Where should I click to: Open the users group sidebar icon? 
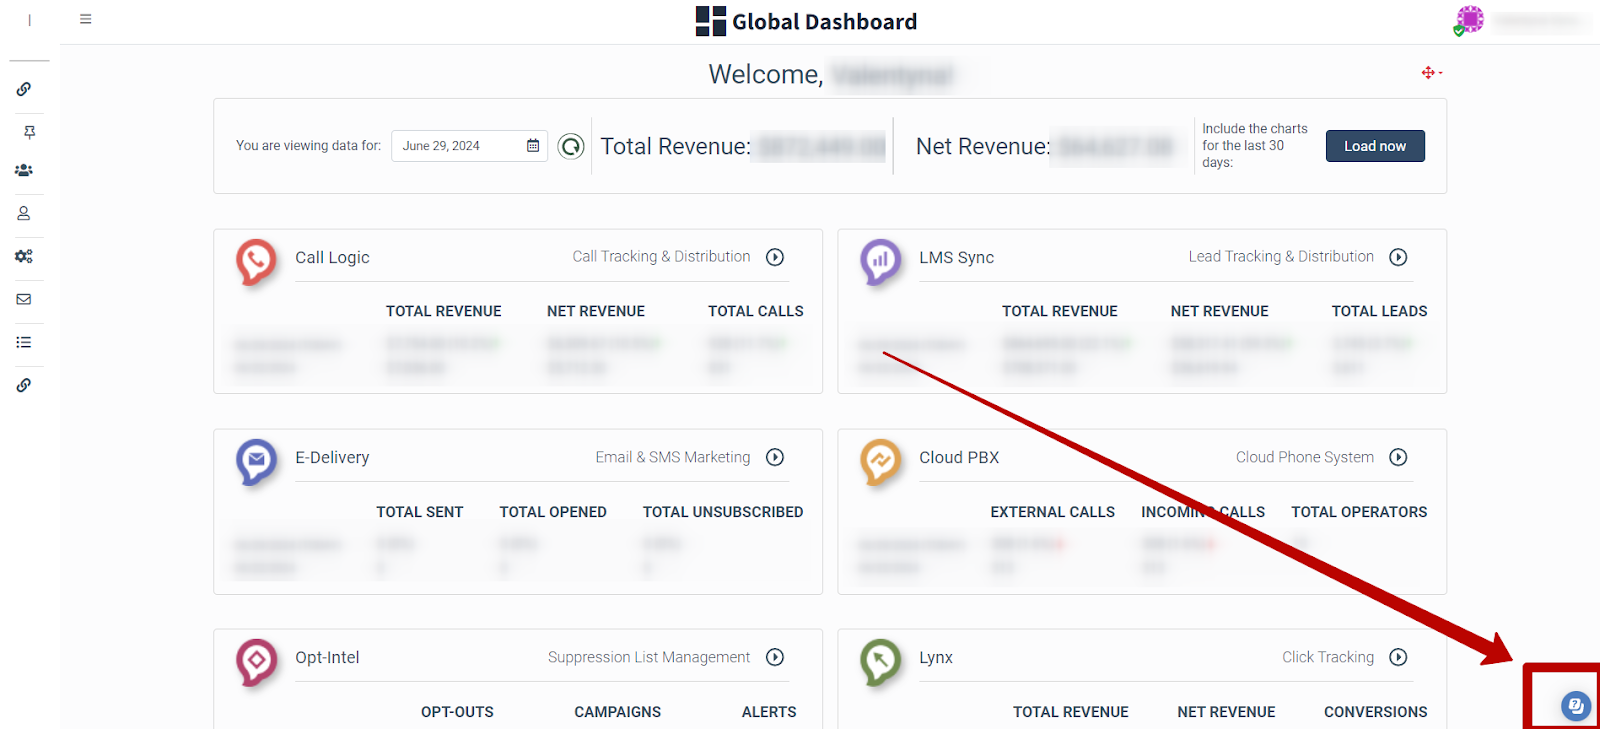click(x=24, y=171)
